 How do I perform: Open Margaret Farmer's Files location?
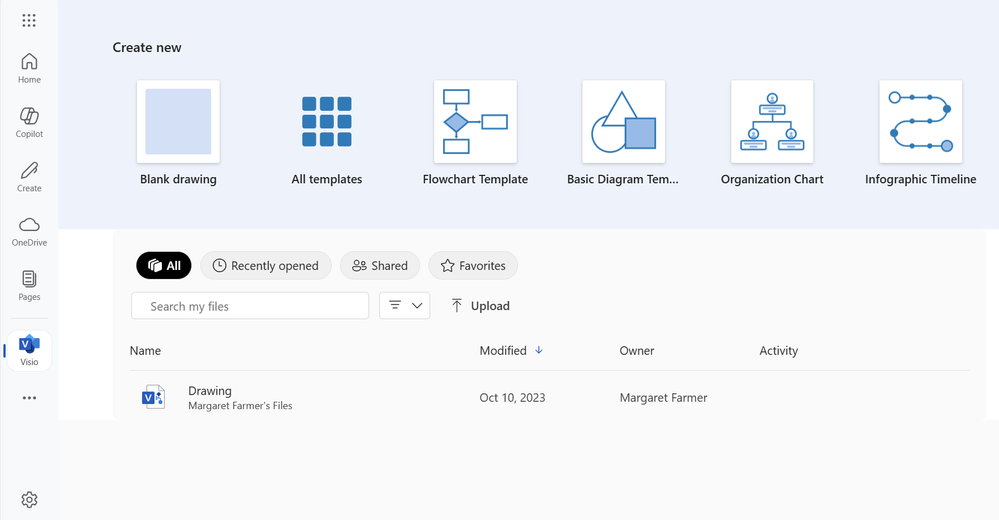[x=240, y=406]
